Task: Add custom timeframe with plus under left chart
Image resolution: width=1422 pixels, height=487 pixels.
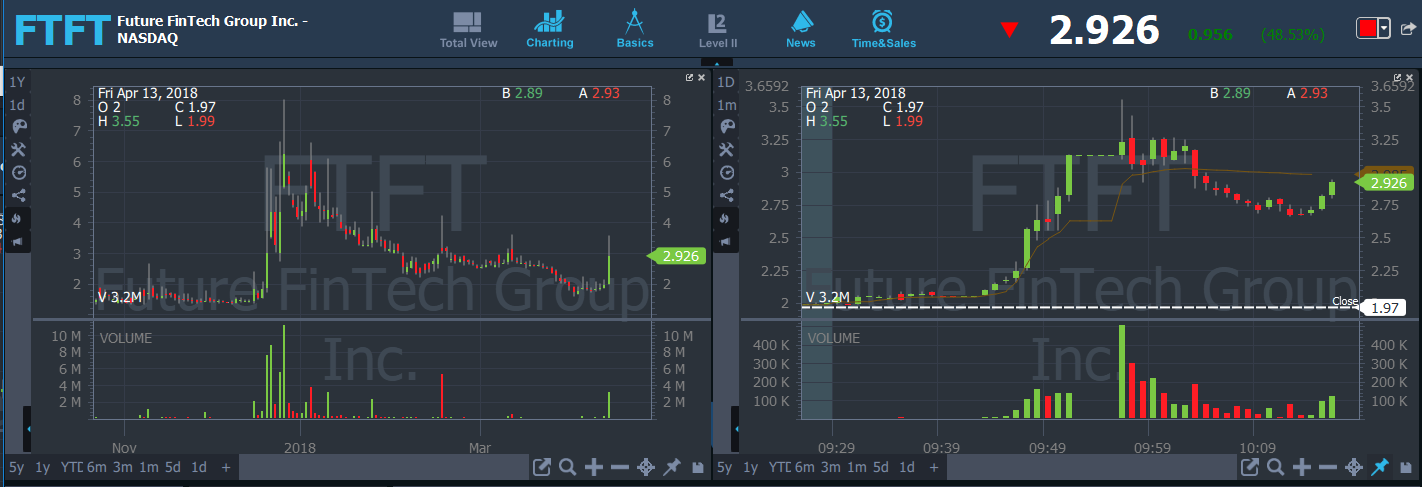Action: [x=226, y=467]
